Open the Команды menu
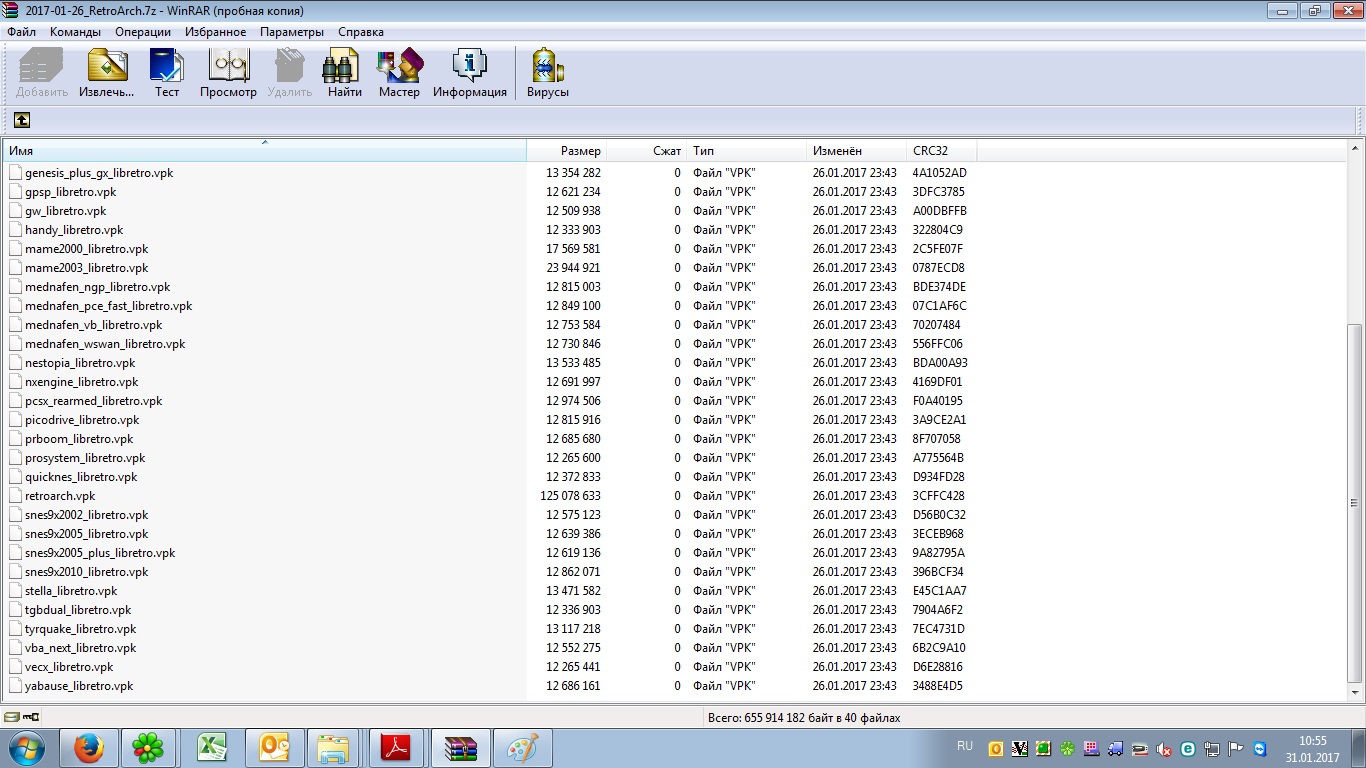The image size is (1366, 768). click(75, 32)
